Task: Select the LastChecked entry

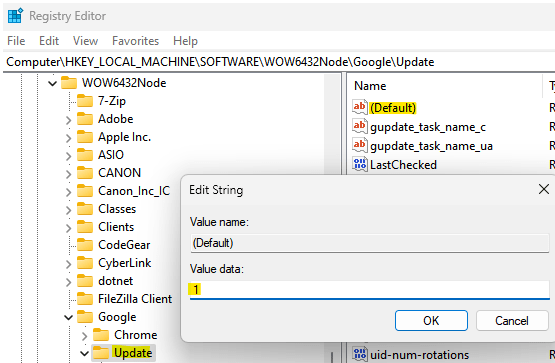Action: [403, 165]
